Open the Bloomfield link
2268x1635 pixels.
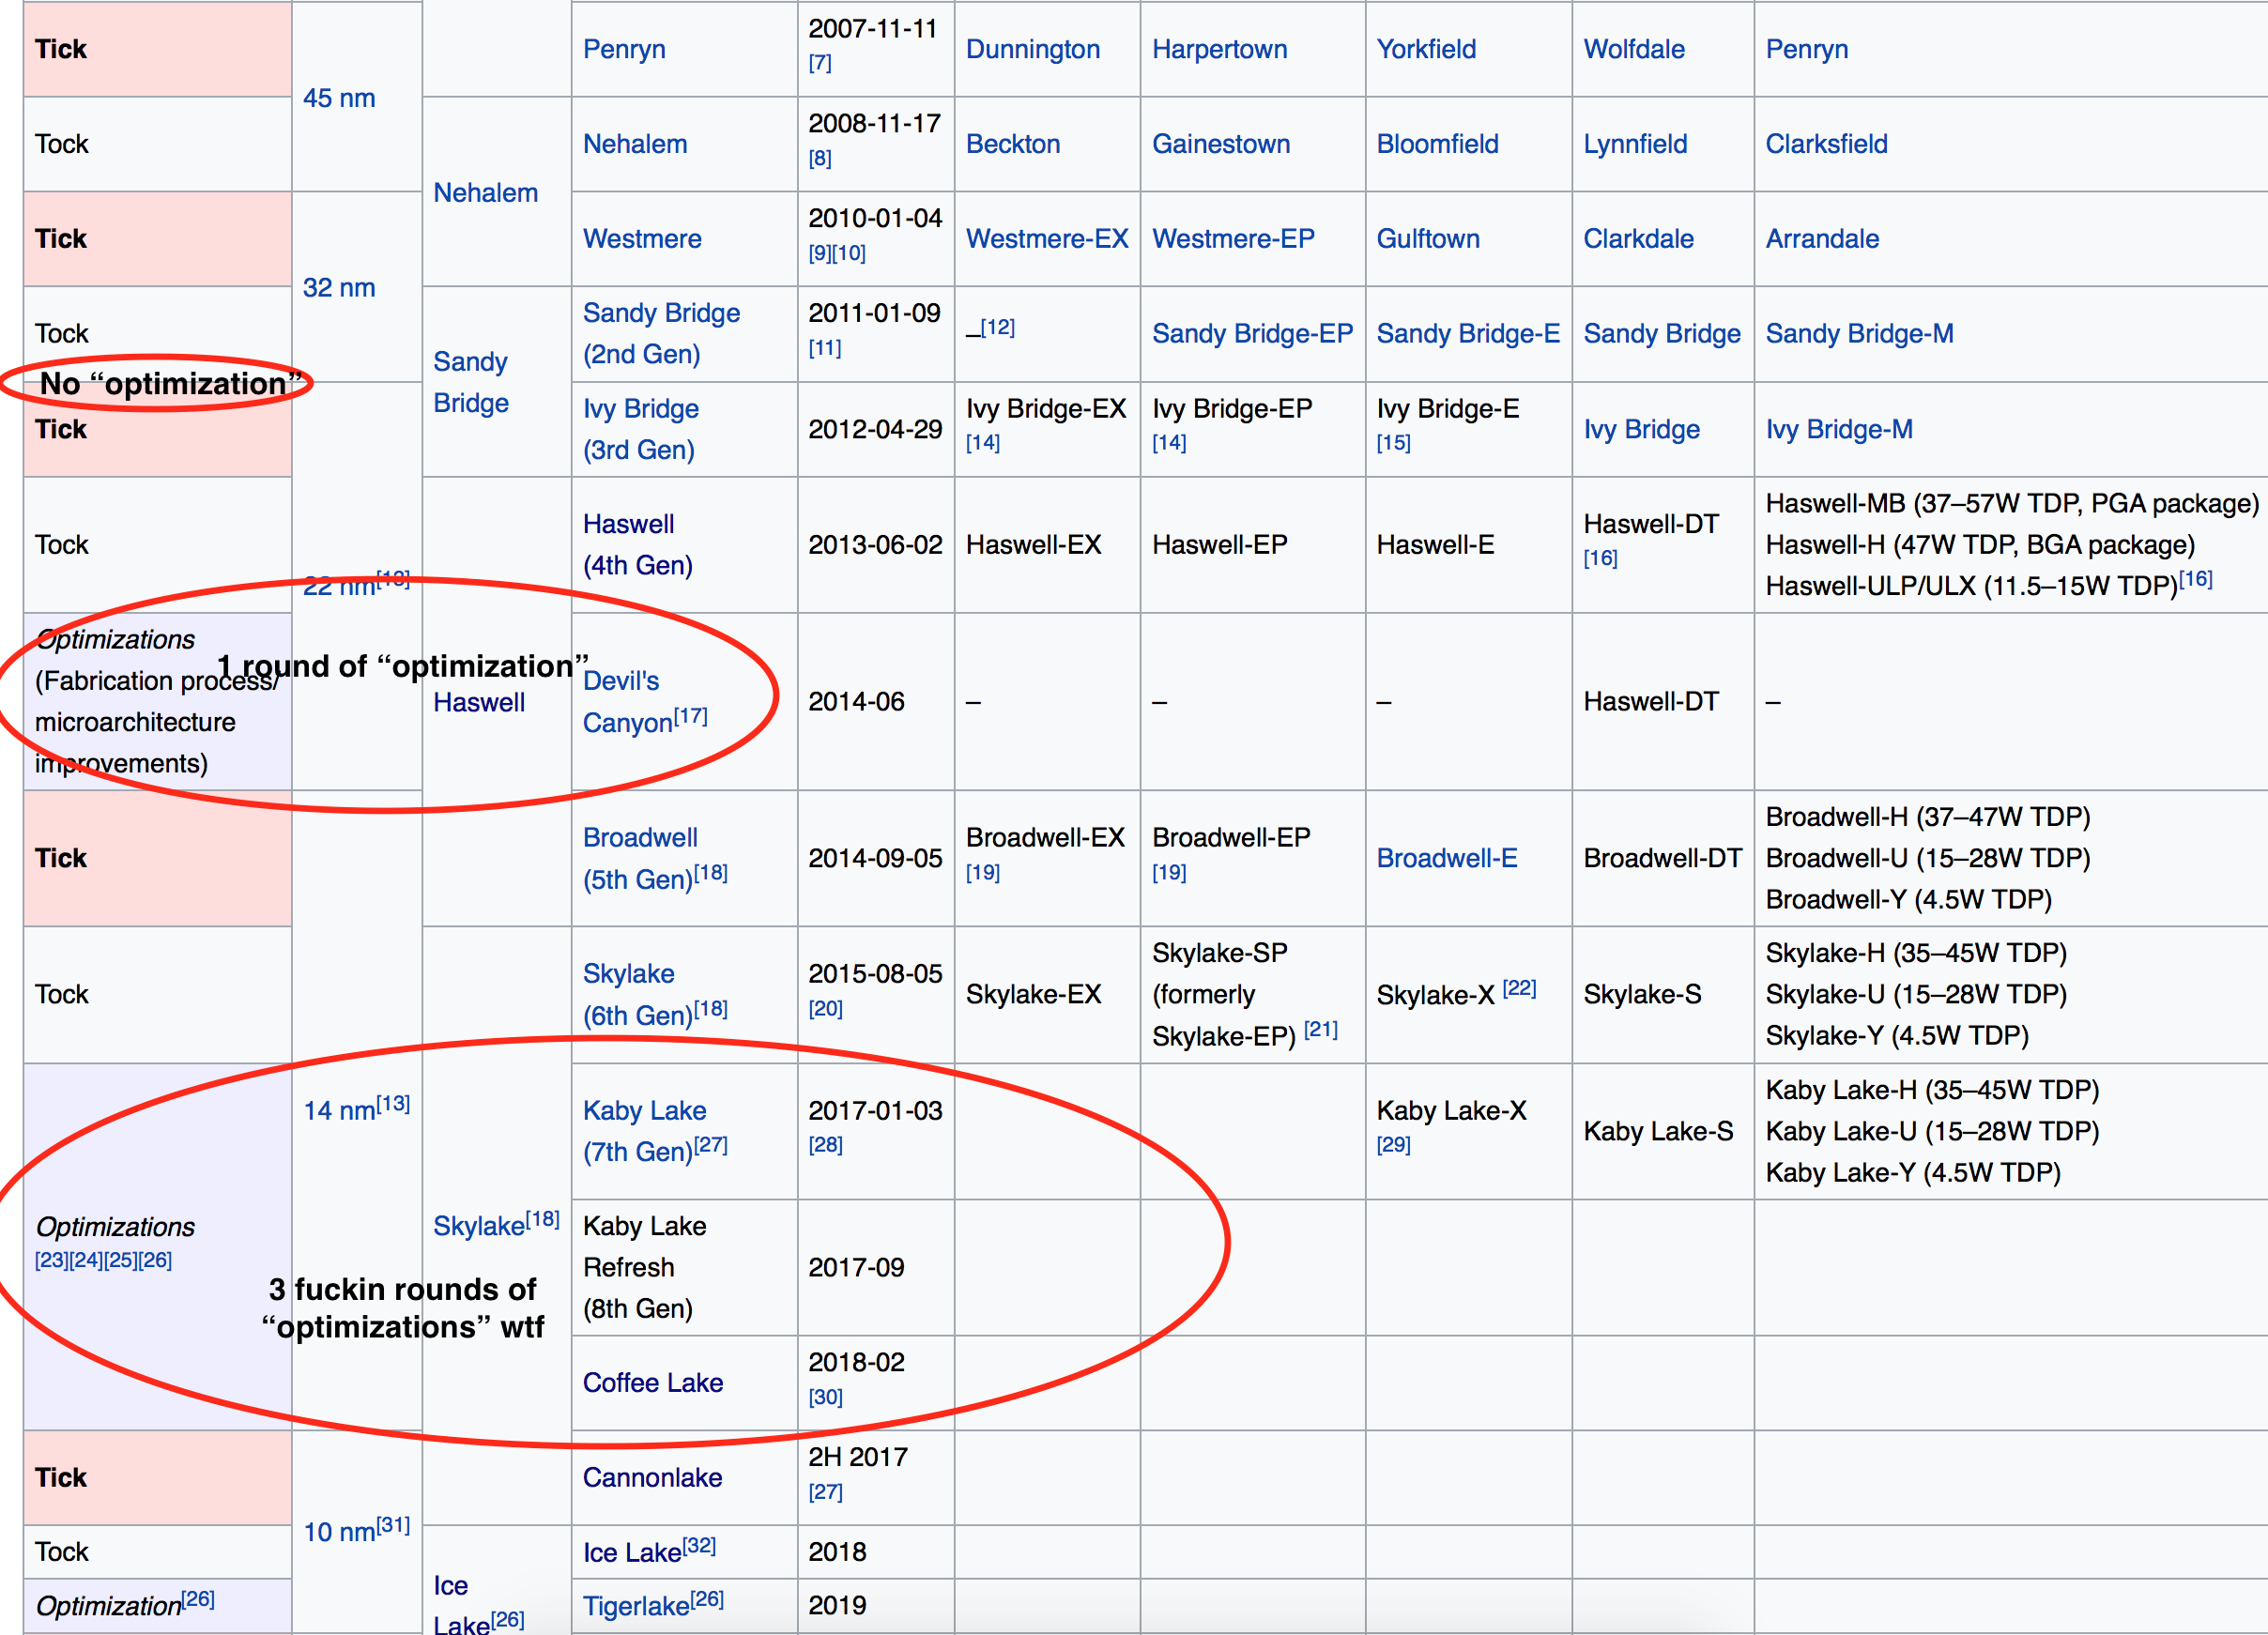(1437, 144)
